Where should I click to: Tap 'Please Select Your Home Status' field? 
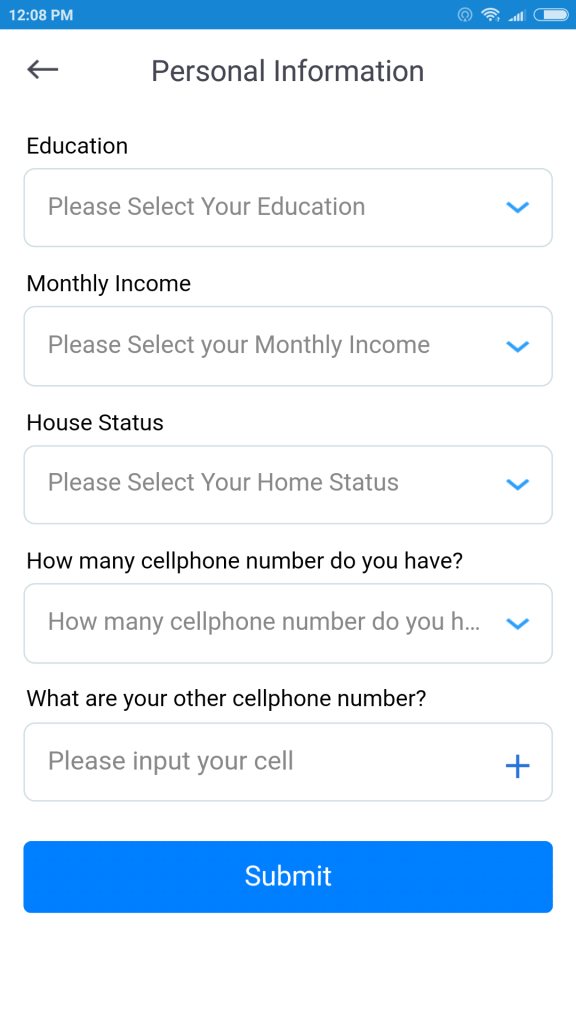(288, 485)
